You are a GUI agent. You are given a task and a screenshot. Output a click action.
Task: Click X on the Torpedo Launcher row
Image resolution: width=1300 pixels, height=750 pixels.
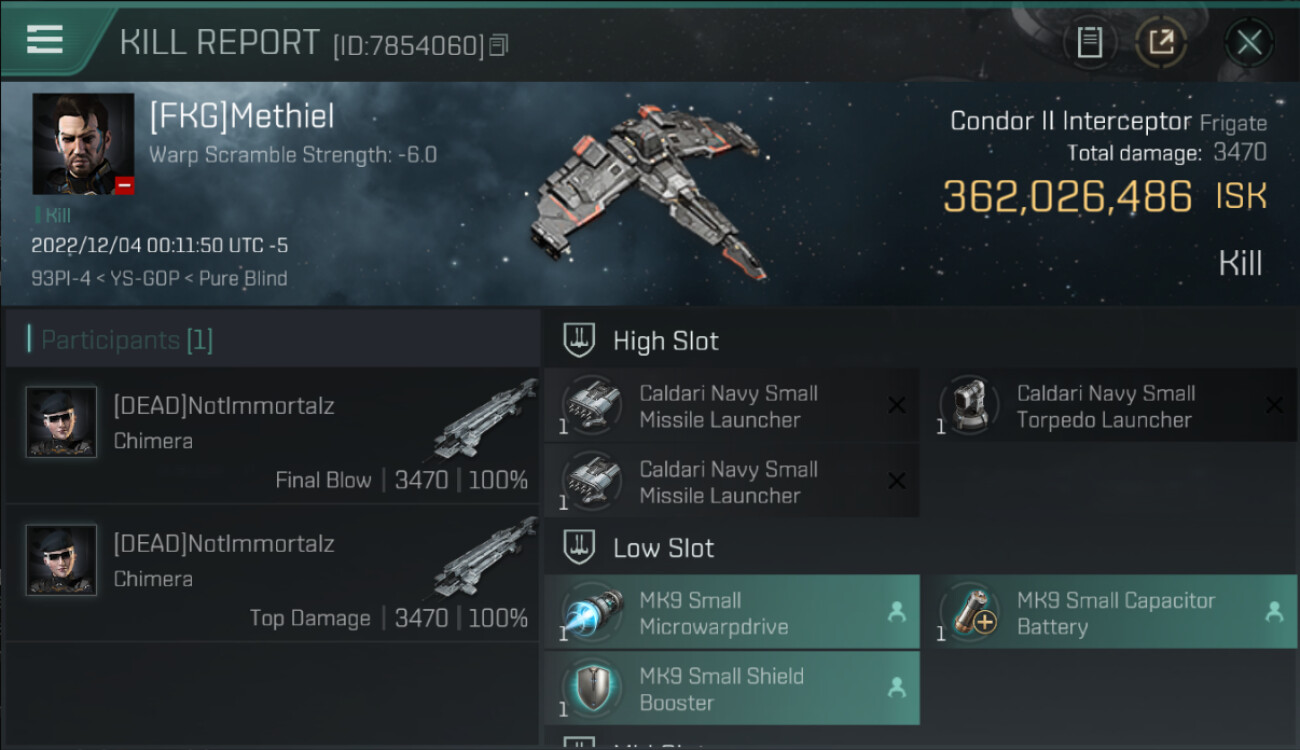[x=1274, y=405]
